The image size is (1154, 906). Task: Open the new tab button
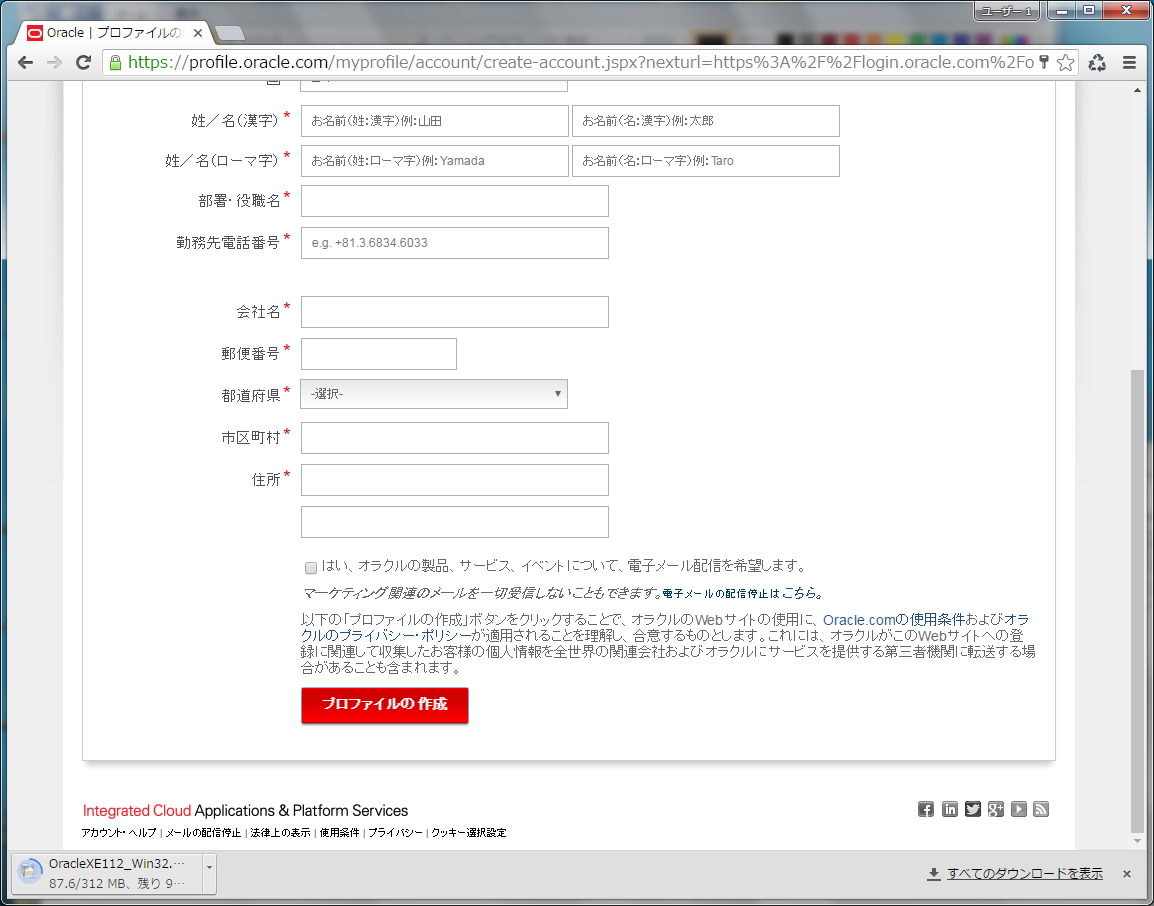[230, 33]
